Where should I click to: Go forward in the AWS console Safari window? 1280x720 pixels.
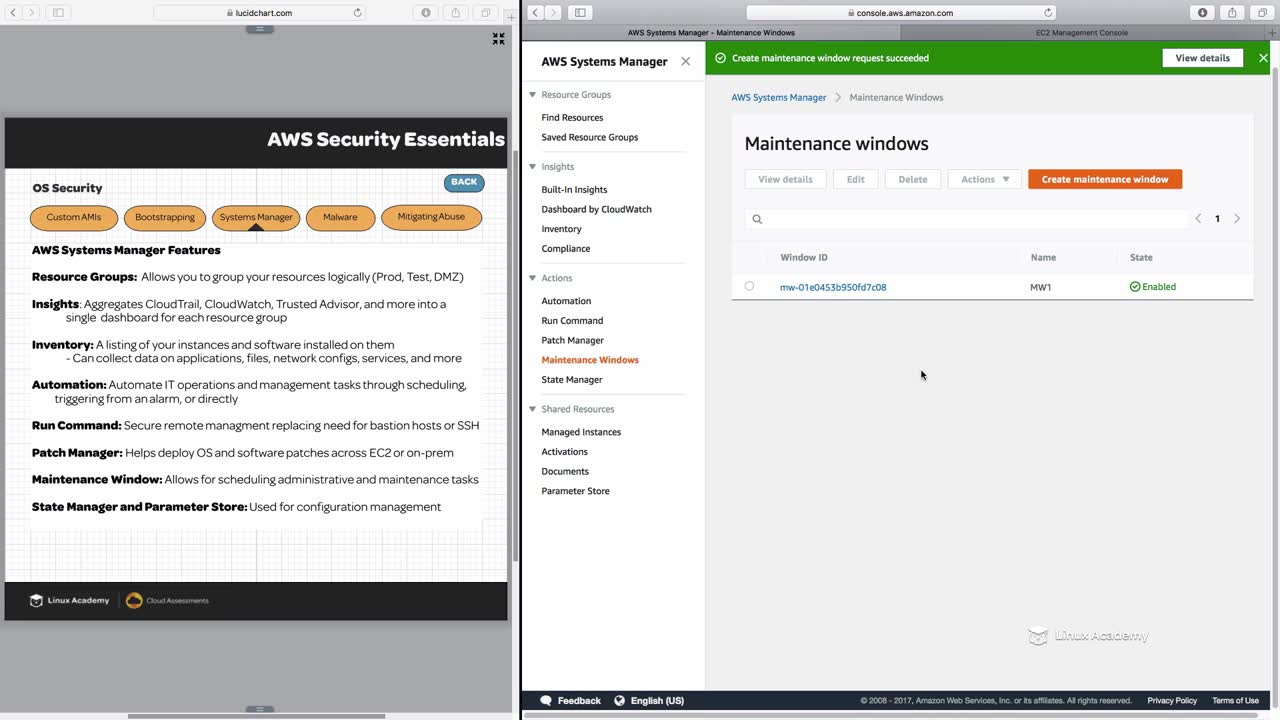click(554, 13)
